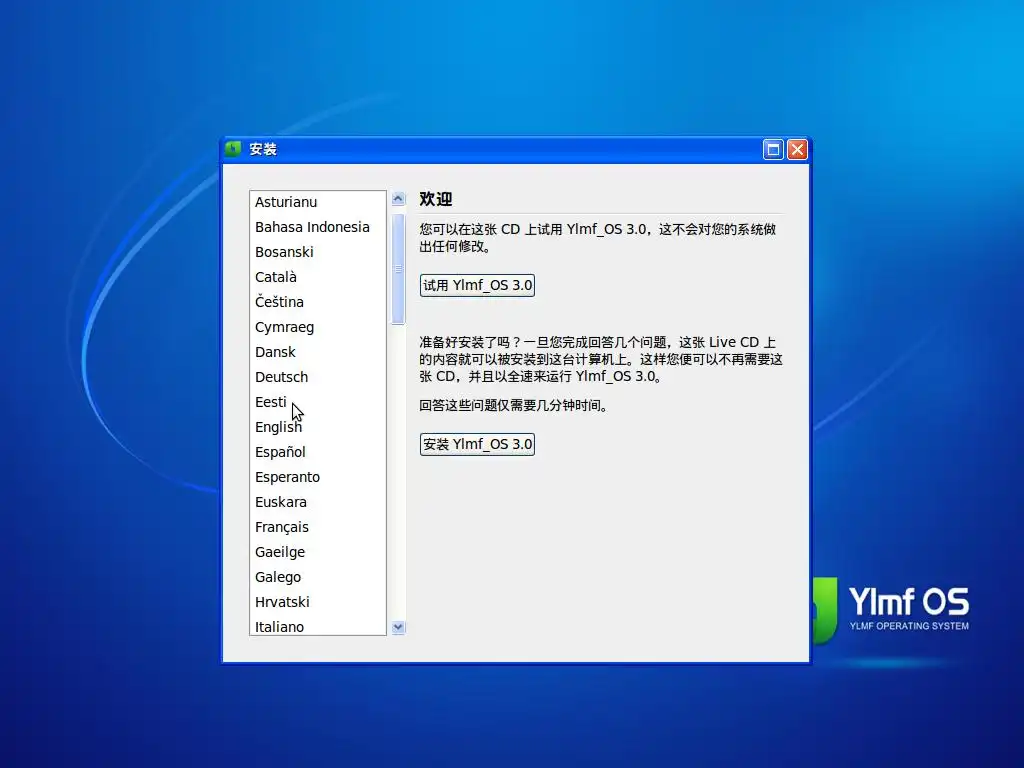
Task: Select Français language
Action: pos(317,527)
